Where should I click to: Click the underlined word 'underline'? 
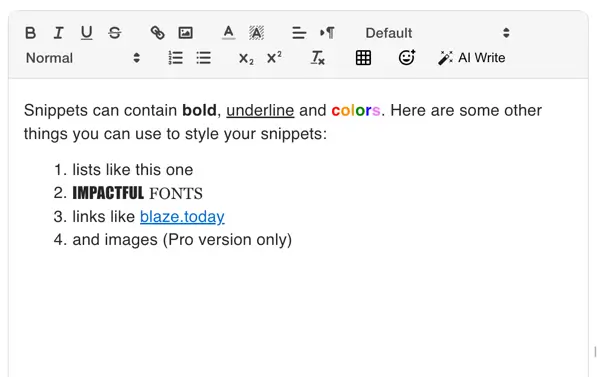click(x=260, y=110)
